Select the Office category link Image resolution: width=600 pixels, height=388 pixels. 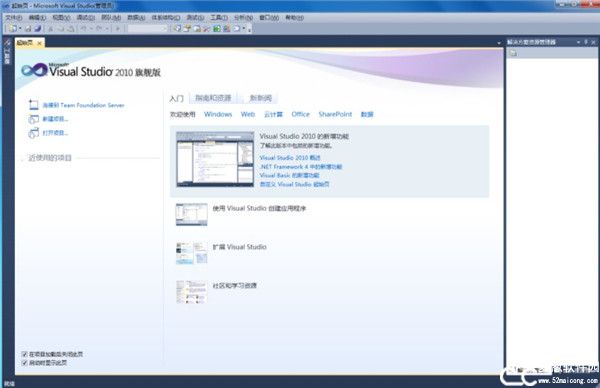pyautogui.click(x=300, y=114)
